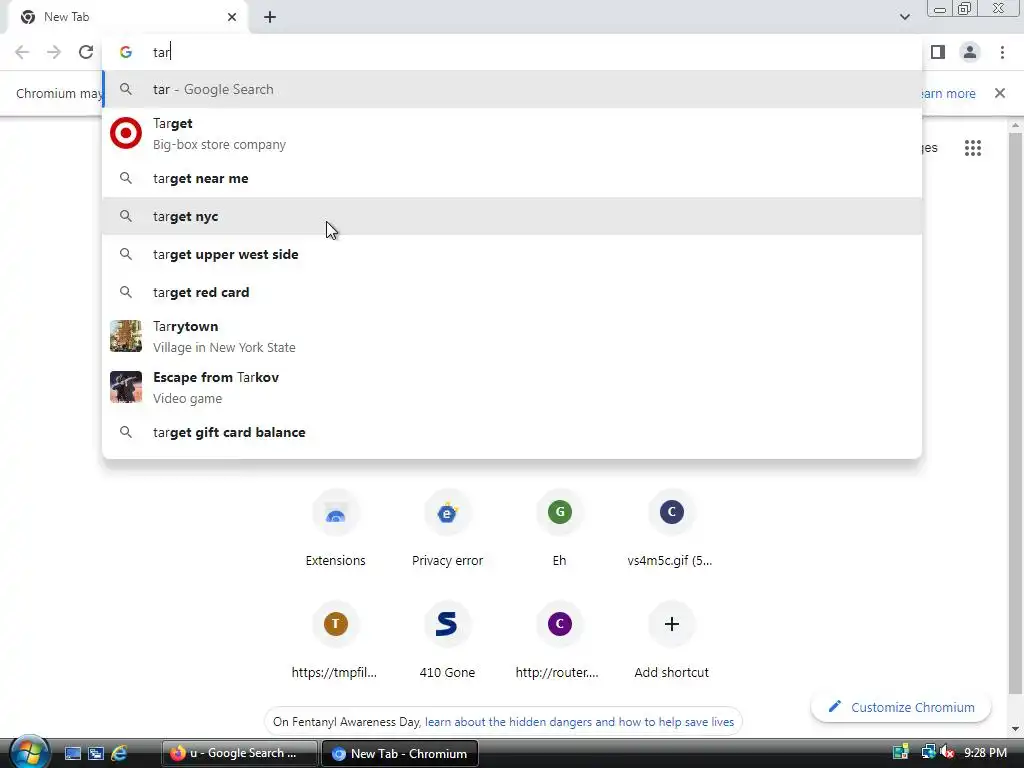Select 'target near me' suggestion
This screenshot has height=768, width=1024.
point(513,178)
